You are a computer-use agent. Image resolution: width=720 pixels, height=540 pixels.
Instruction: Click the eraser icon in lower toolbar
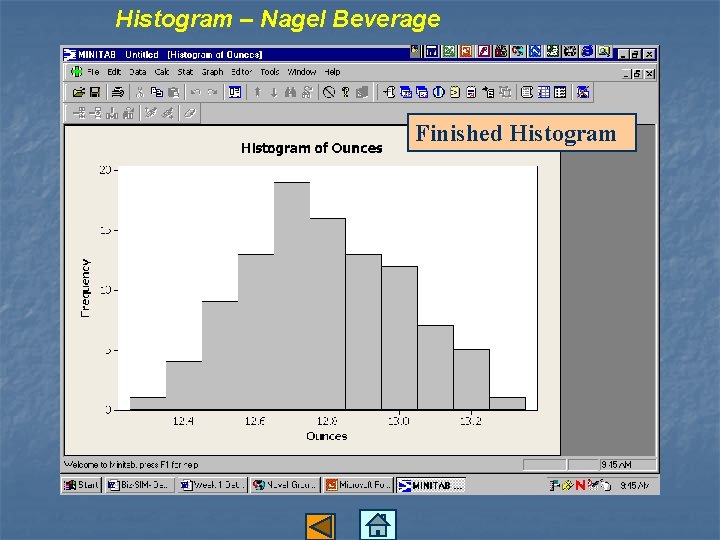point(190,113)
